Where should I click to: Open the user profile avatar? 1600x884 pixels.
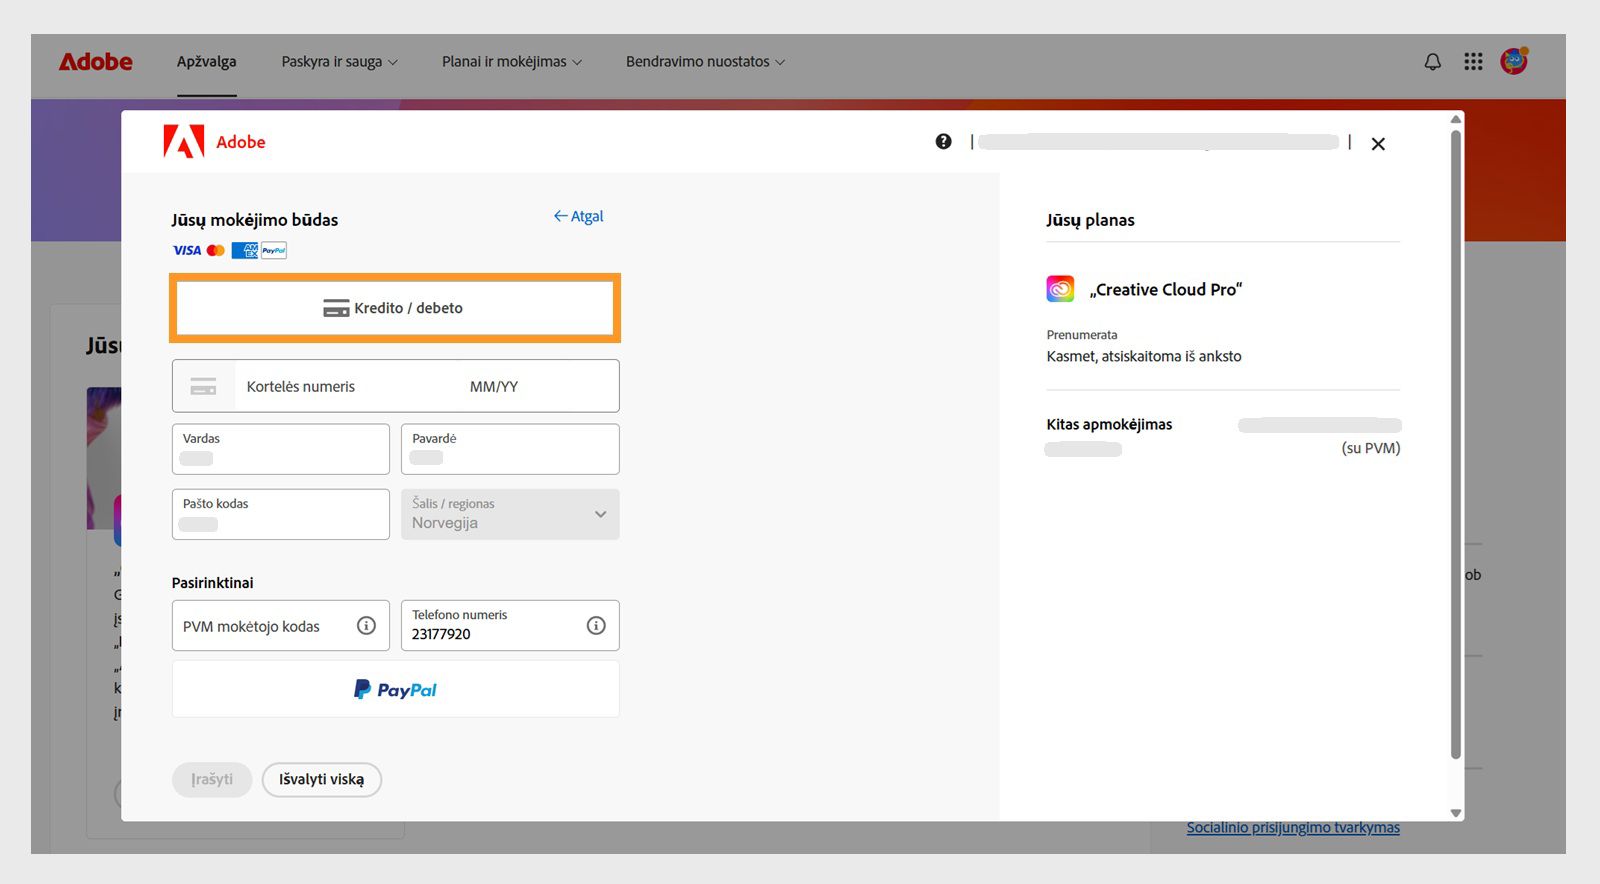(x=1514, y=61)
